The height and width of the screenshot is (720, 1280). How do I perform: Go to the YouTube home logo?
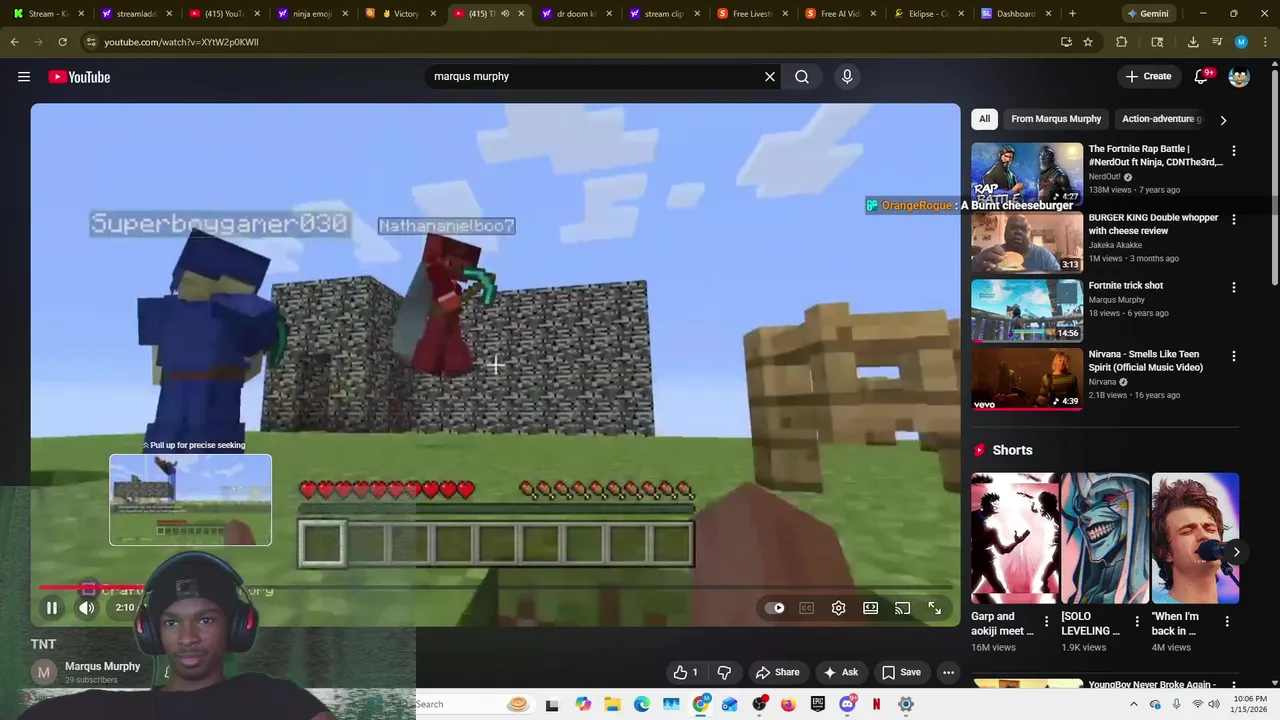(x=79, y=77)
